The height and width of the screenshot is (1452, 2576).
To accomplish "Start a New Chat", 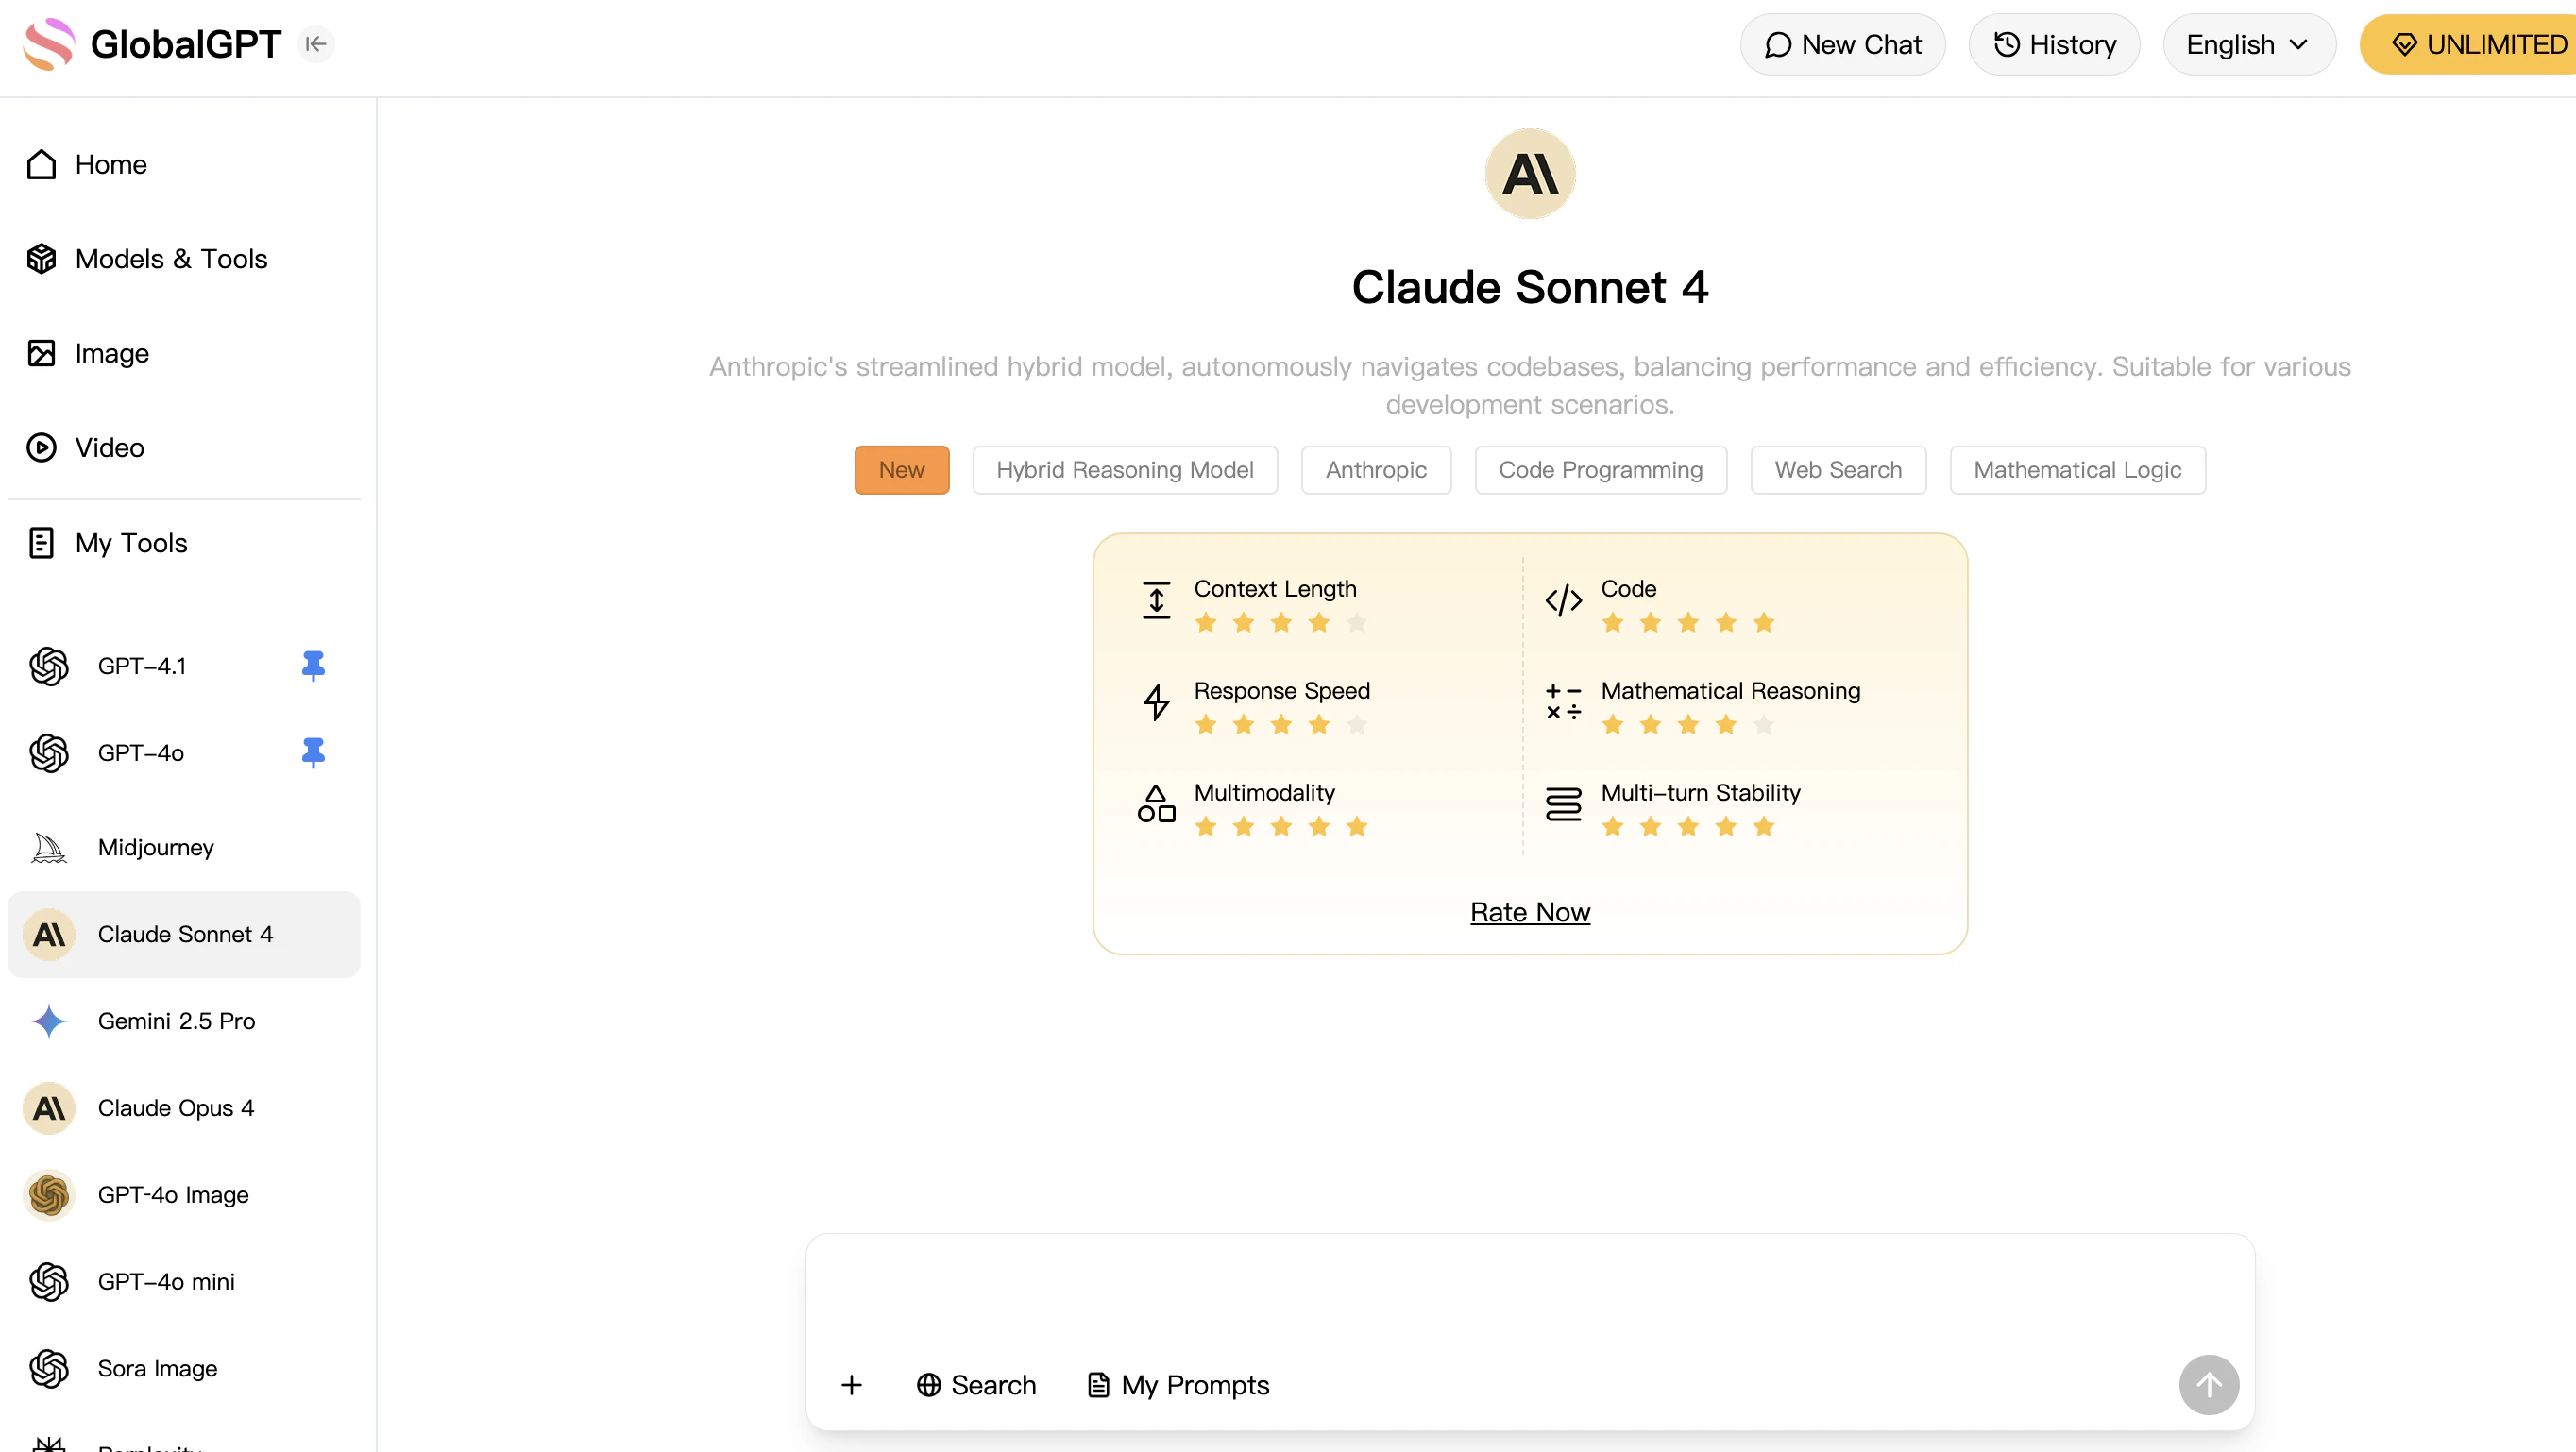I will (x=1843, y=44).
